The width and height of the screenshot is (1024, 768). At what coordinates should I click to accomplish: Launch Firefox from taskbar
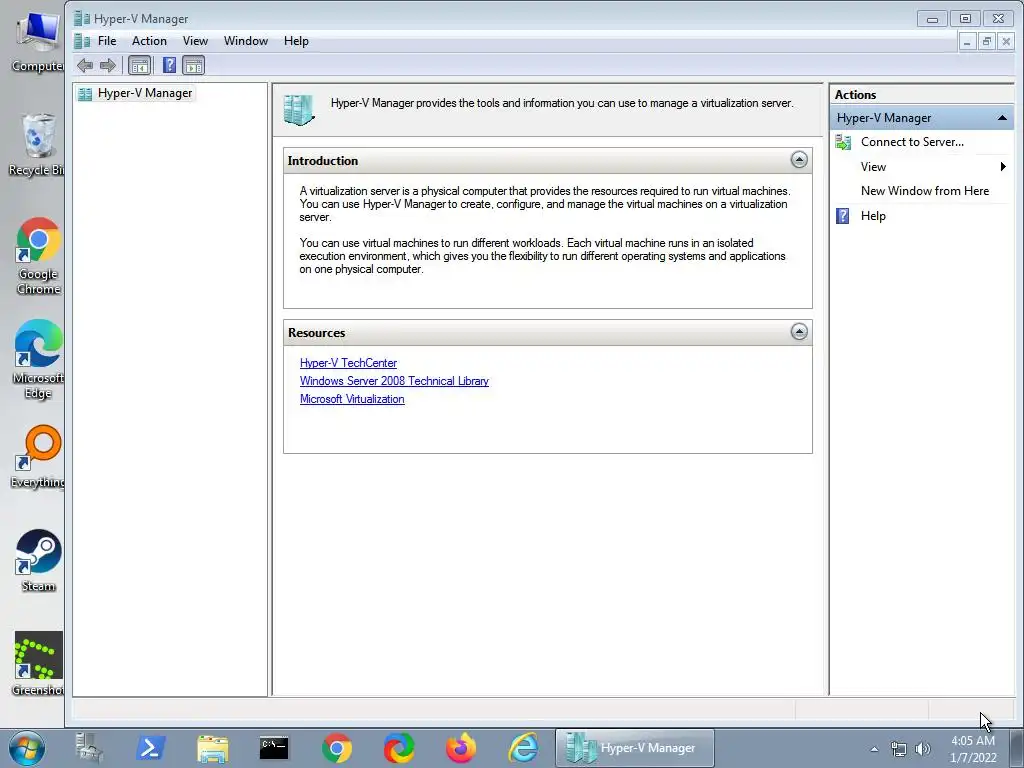point(460,748)
